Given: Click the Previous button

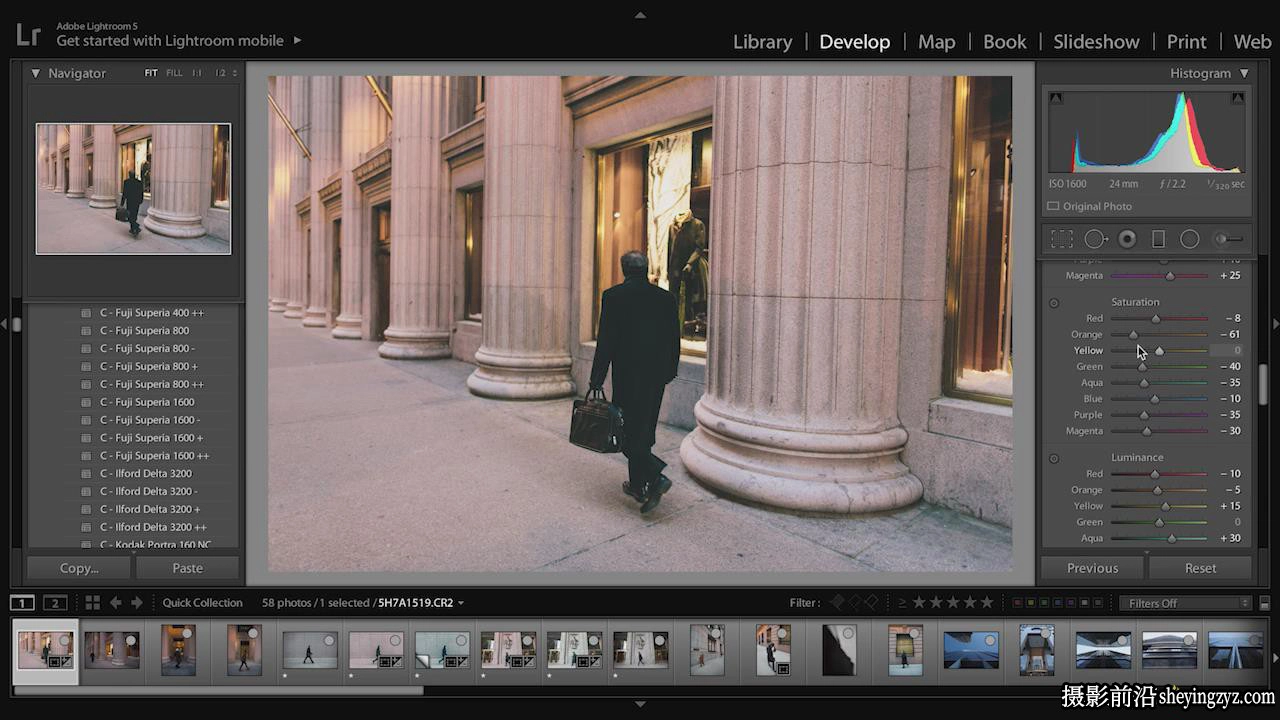Looking at the screenshot, I should (x=1093, y=568).
